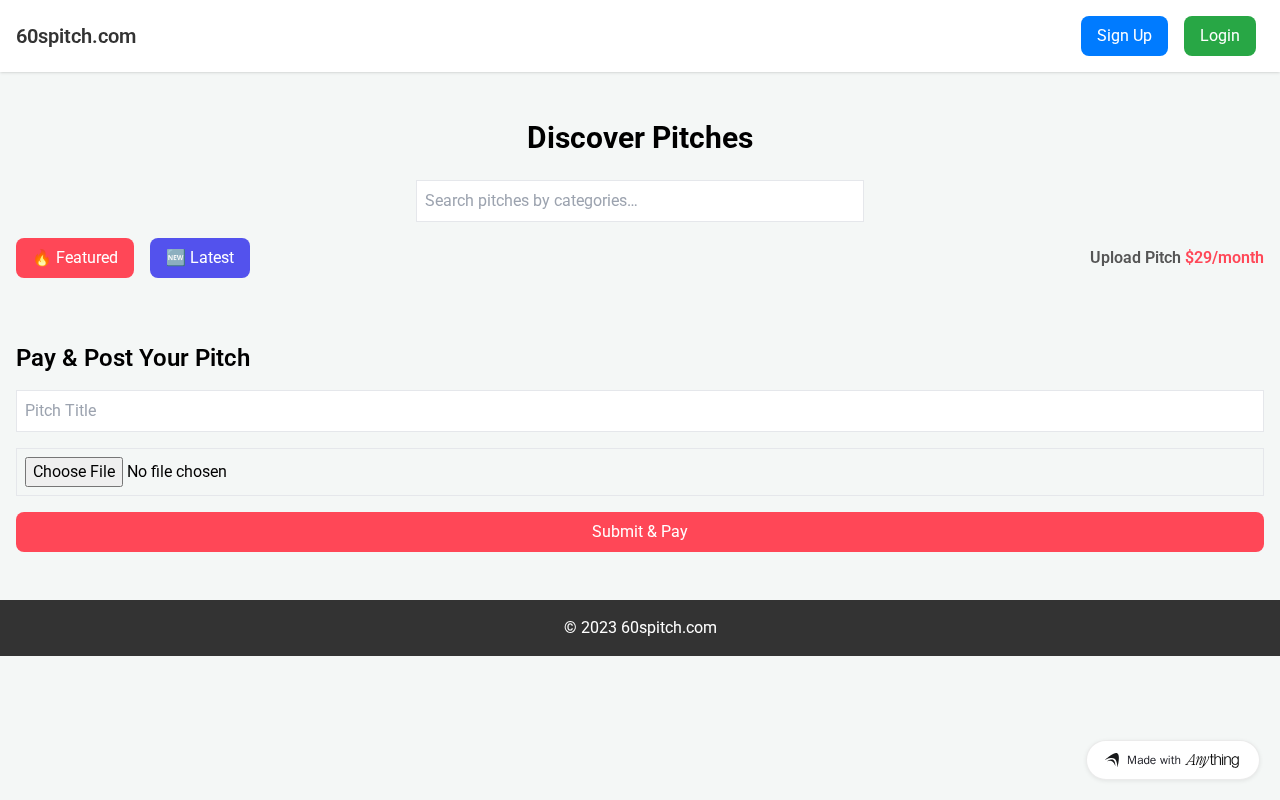1280x800 pixels.
Task: Click the fire icon on Featured
Action: click(42, 258)
